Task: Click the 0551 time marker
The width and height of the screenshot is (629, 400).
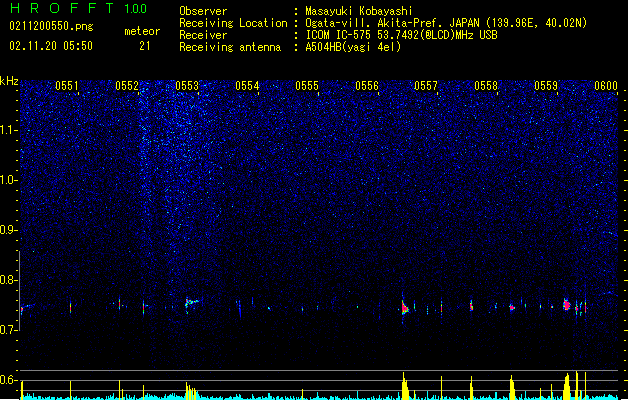Action: coord(67,86)
